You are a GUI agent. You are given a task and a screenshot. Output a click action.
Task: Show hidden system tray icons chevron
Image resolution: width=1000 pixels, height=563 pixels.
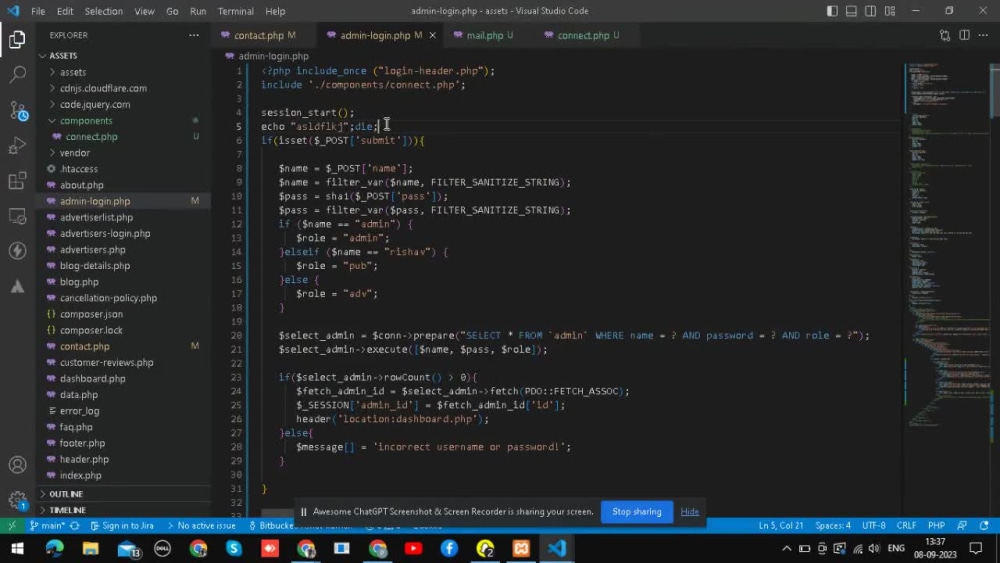[787, 548]
